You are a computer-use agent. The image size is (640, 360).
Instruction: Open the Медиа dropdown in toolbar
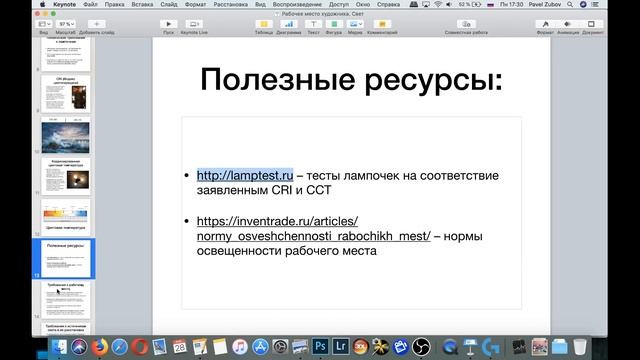pyautogui.click(x=355, y=24)
